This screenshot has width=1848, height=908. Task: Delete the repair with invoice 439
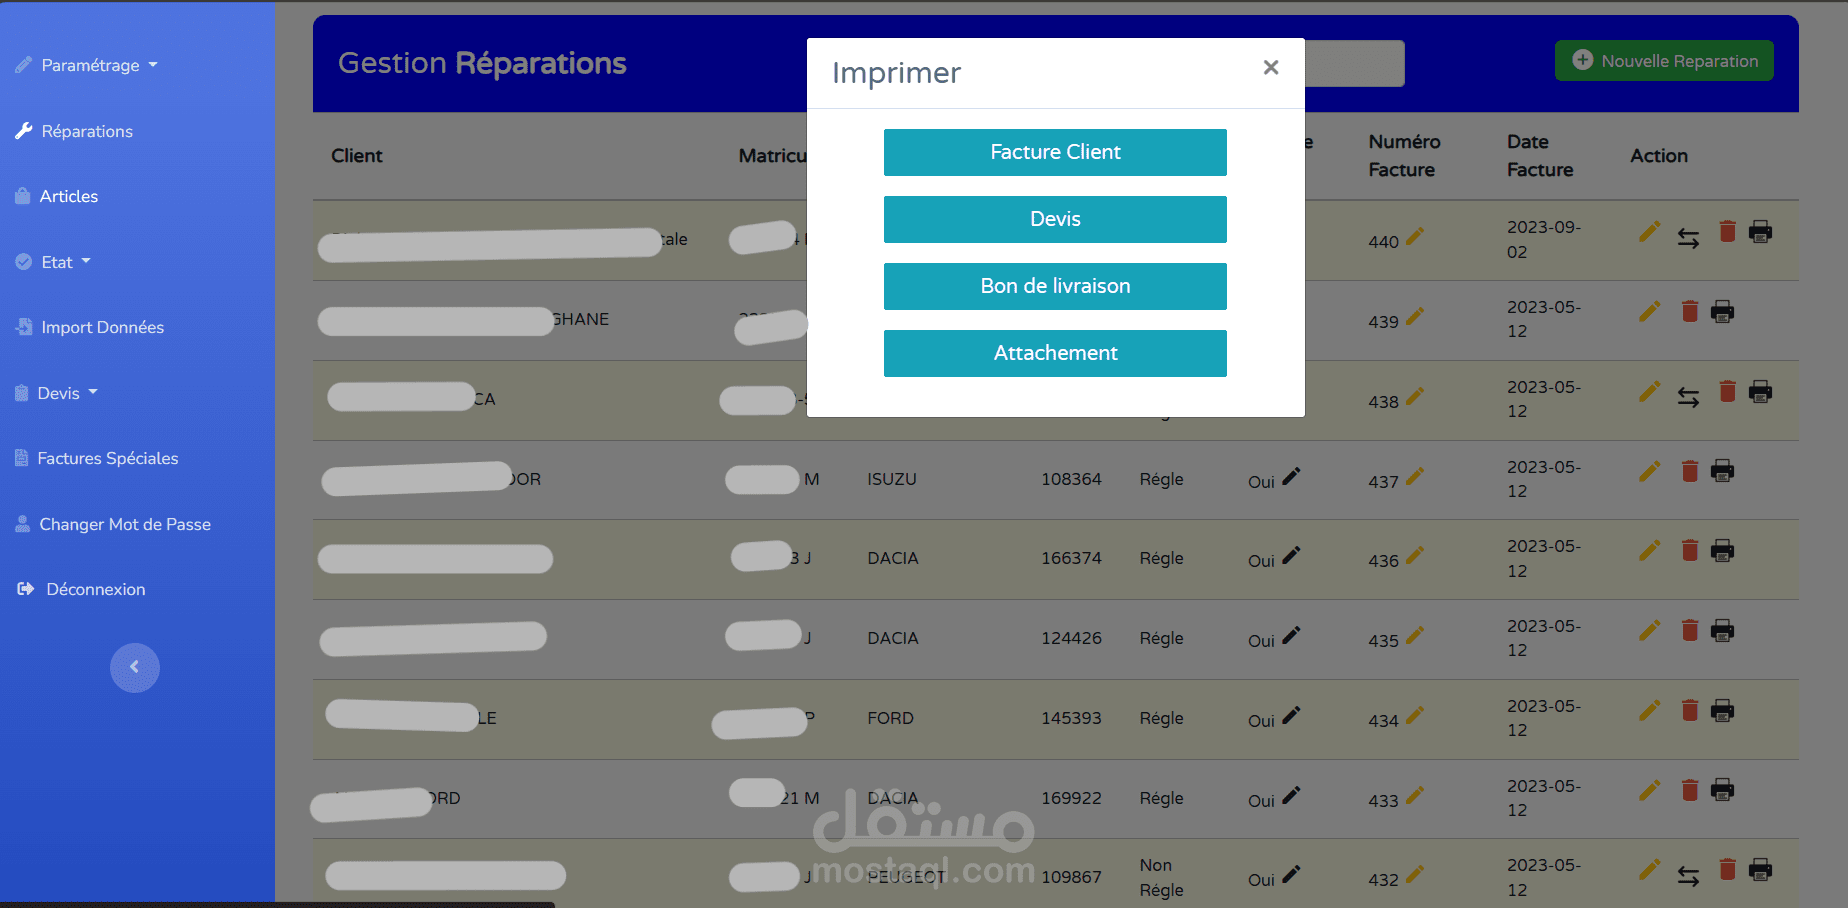click(x=1690, y=311)
